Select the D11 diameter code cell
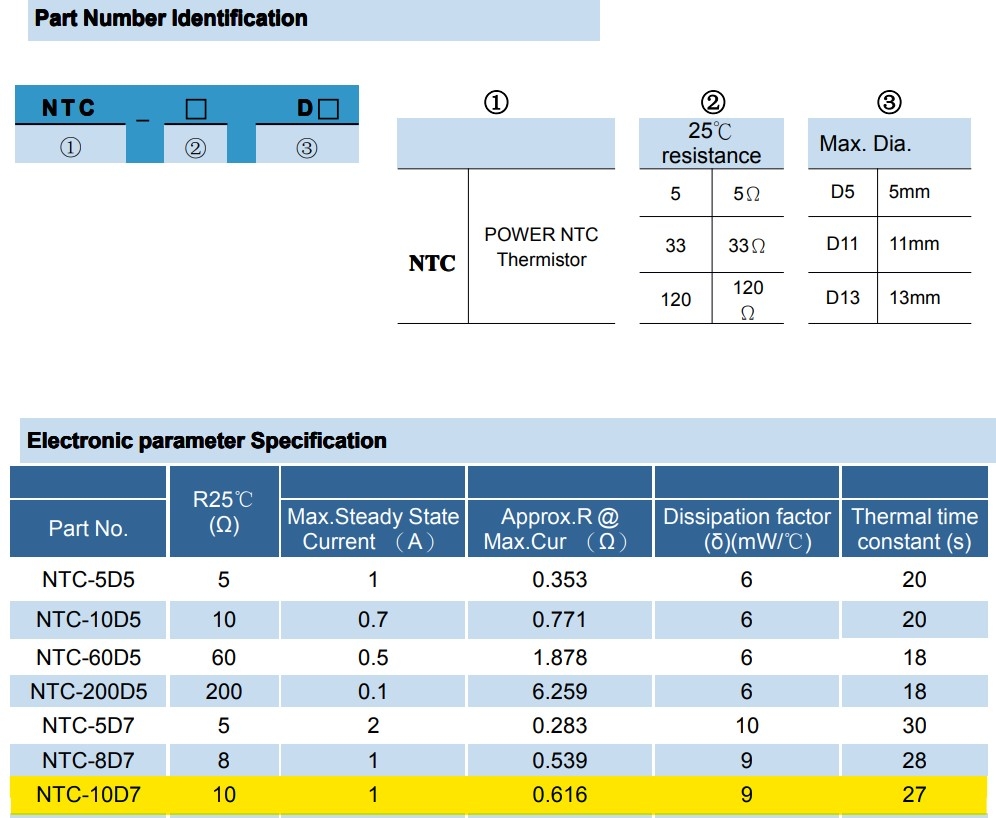Screen dimensions: 996x818 tap(842, 244)
